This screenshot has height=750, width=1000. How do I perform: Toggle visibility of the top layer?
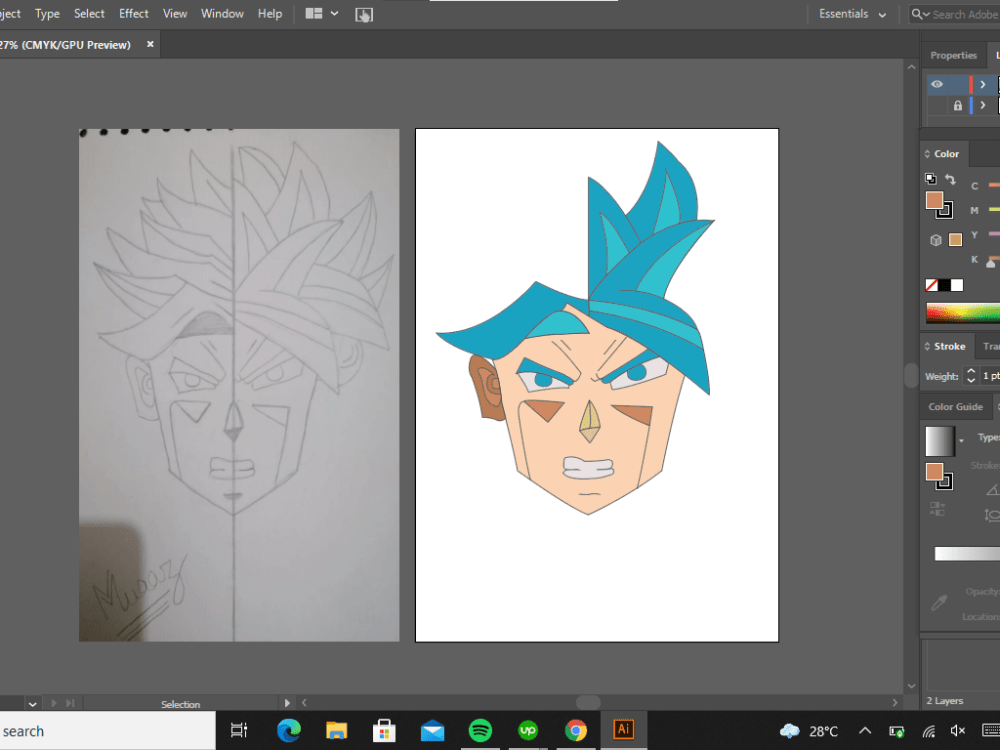click(x=937, y=83)
